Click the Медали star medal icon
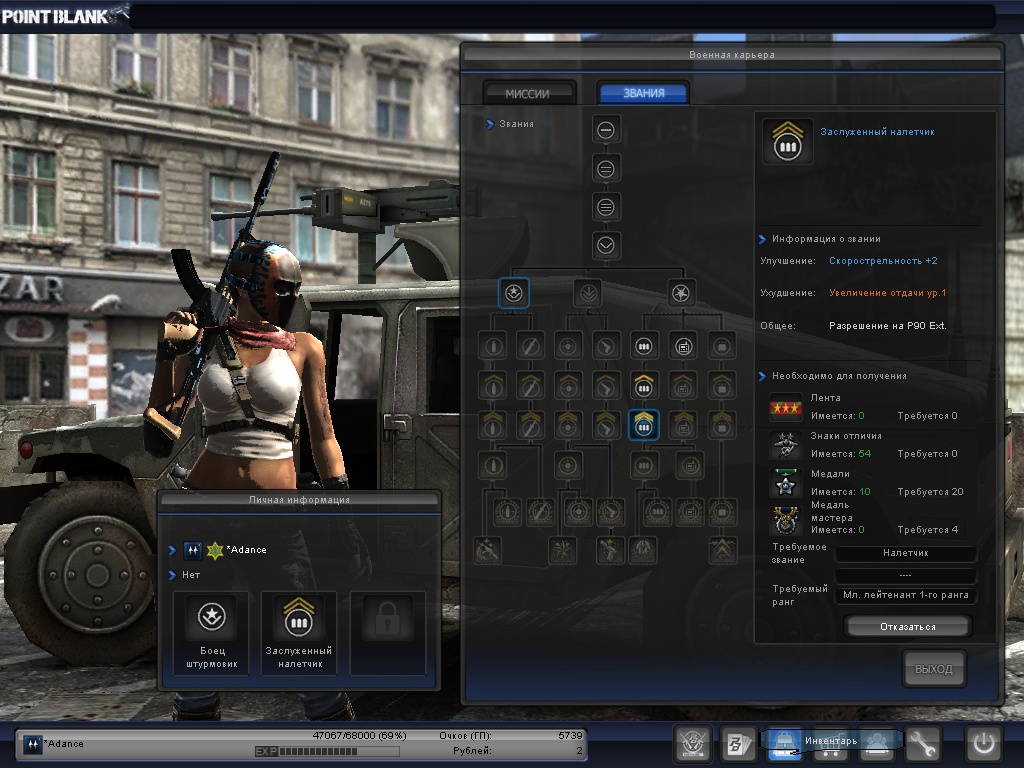This screenshot has width=1024, height=768. coord(785,484)
